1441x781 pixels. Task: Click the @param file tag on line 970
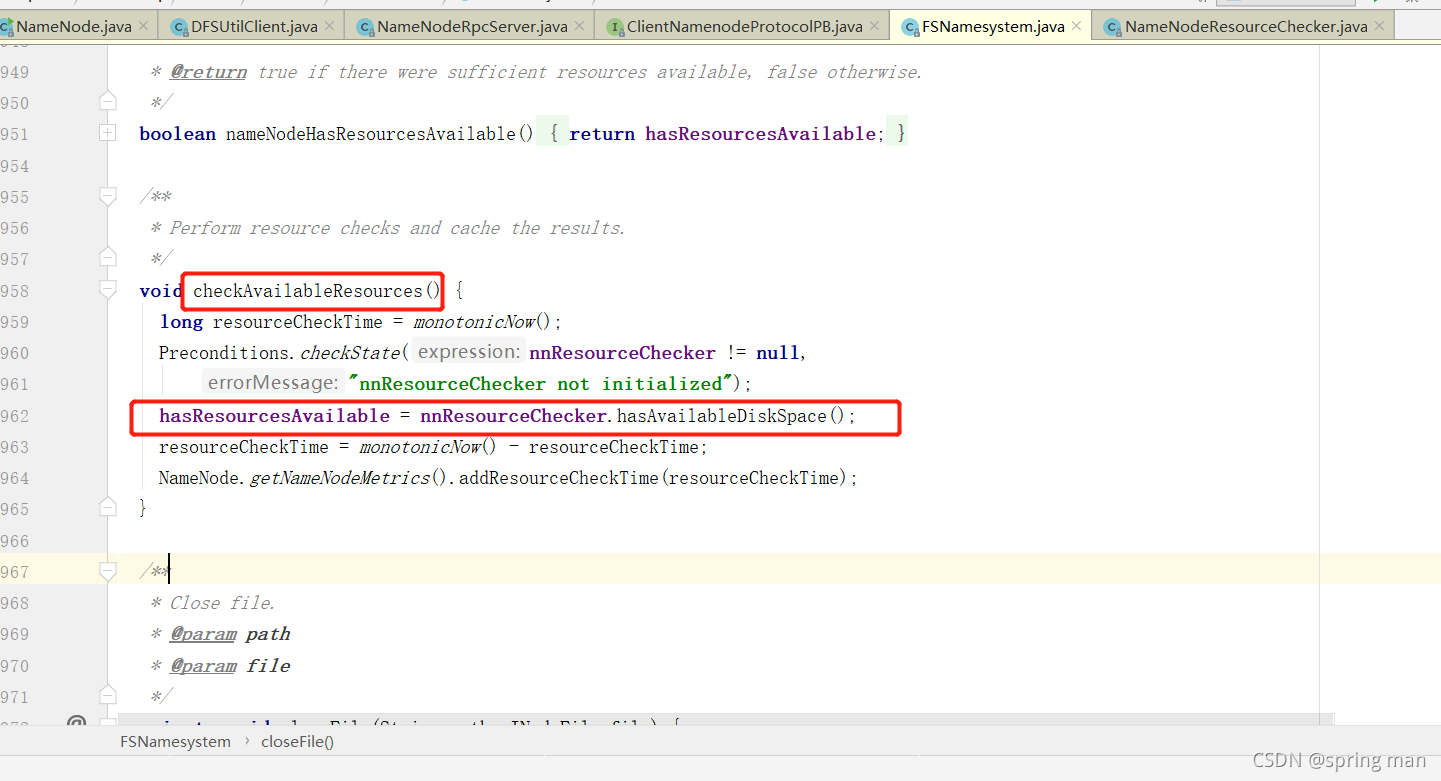230,666
